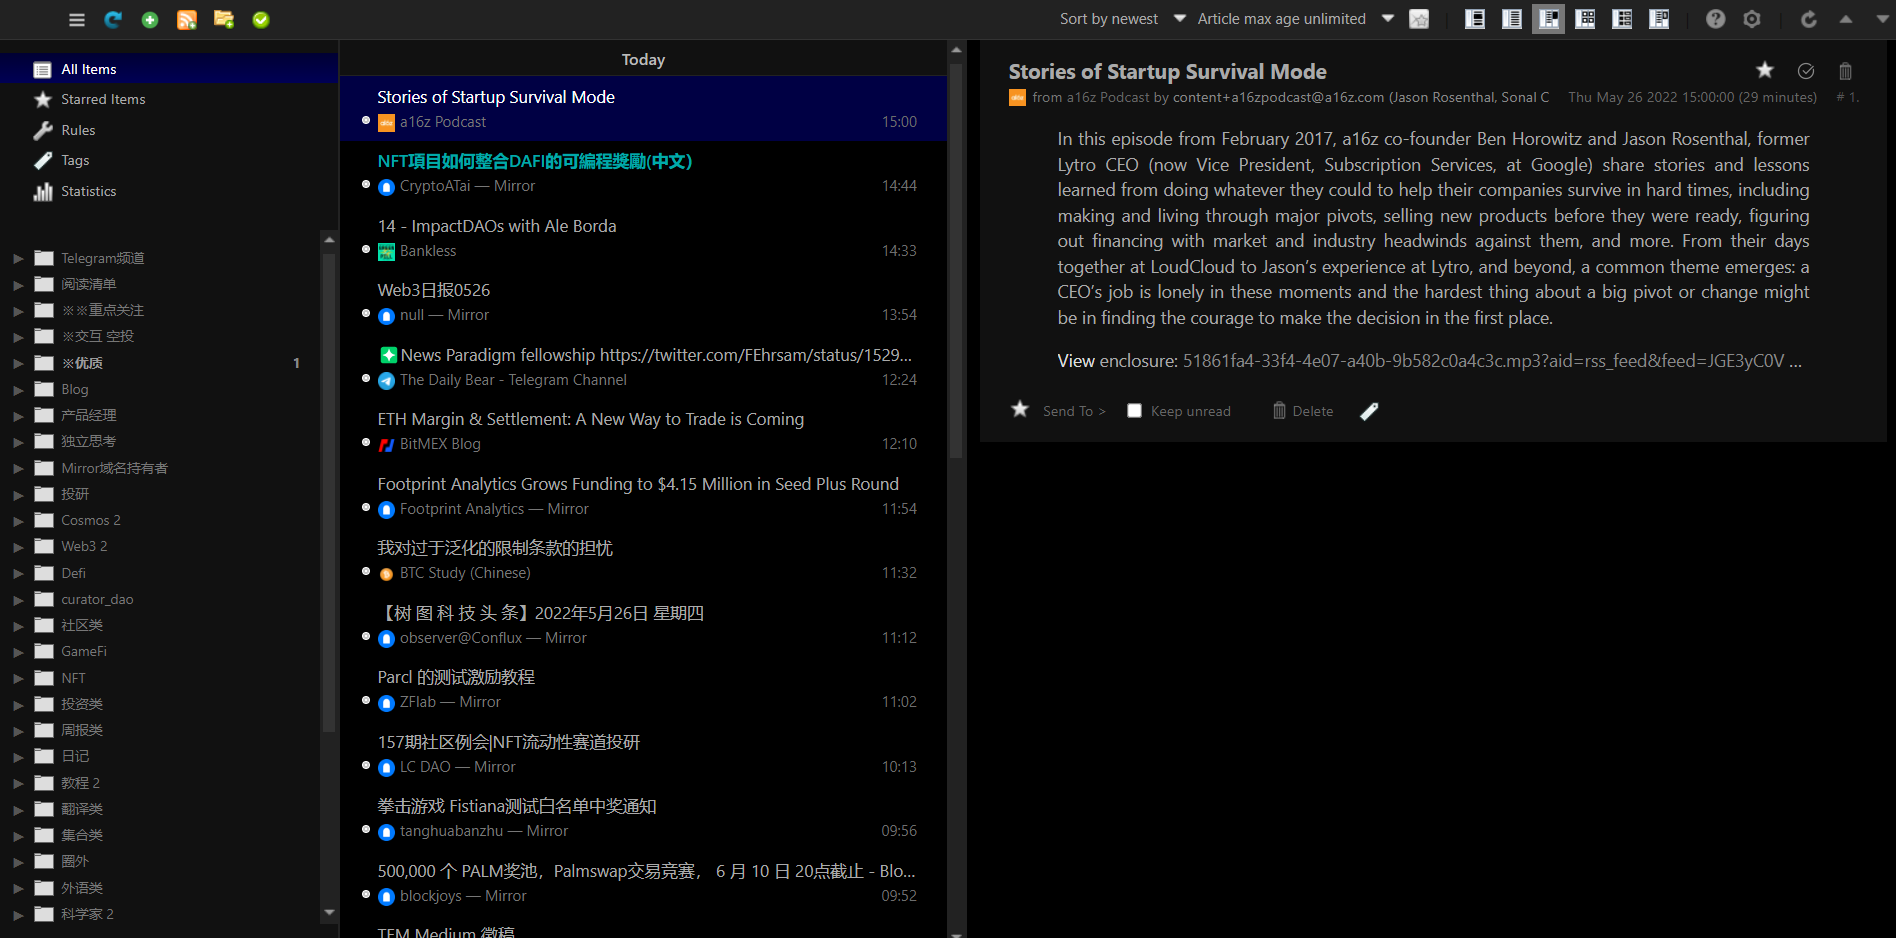
Task: Click the Send To > button
Action: pos(1074,411)
